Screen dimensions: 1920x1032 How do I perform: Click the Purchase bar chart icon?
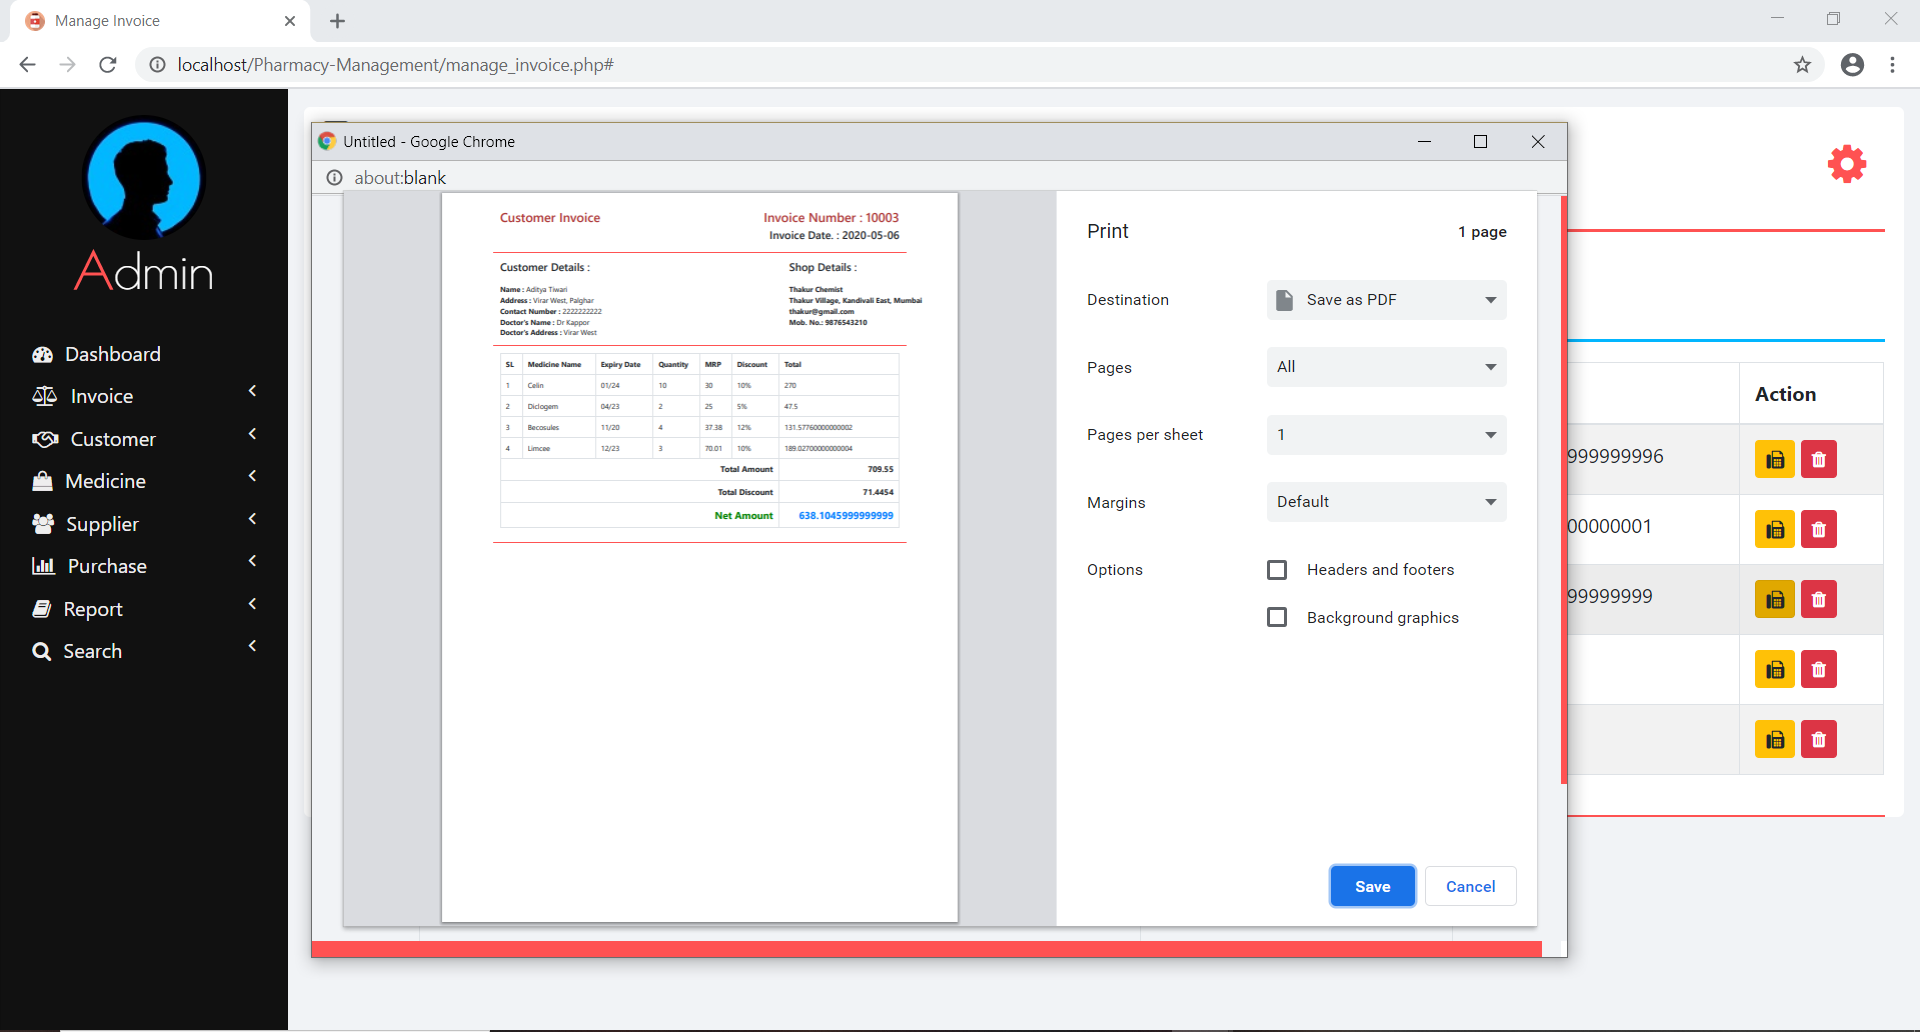coord(43,566)
